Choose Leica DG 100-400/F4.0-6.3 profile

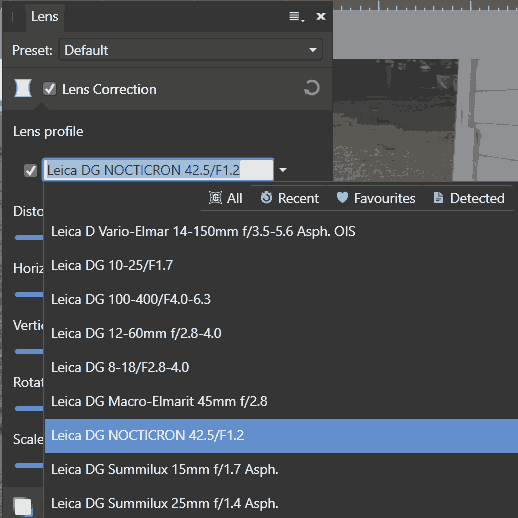coord(281,299)
